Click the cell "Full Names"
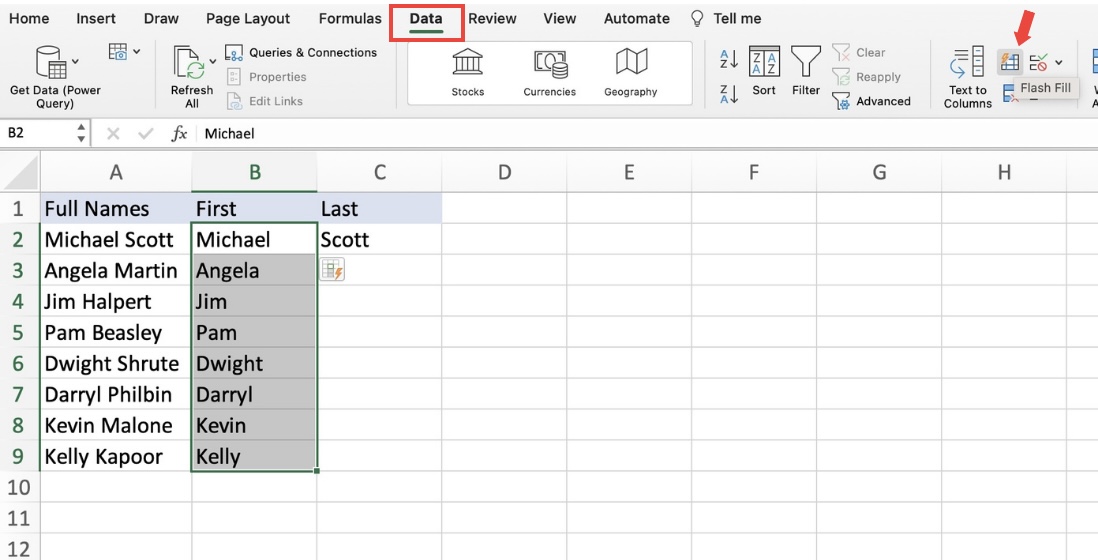The width and height of the screenshot is (1098, 560). [116, 209]
